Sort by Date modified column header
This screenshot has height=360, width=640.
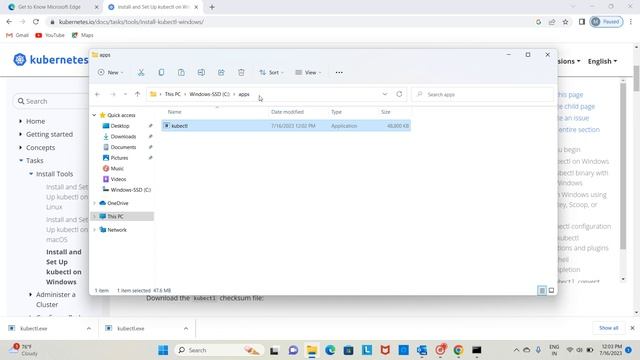287,112
